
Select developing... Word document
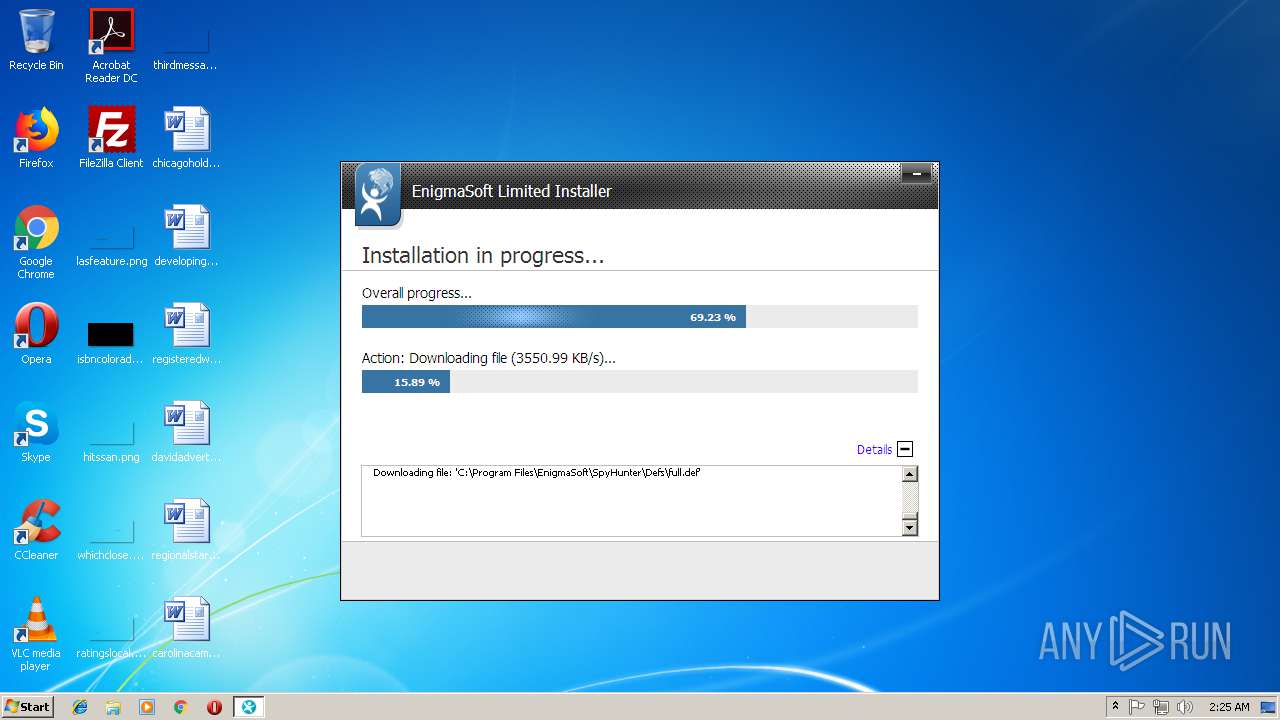186,237
